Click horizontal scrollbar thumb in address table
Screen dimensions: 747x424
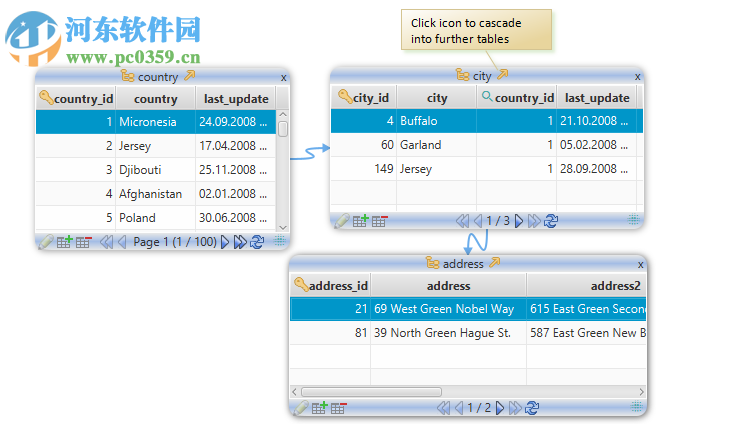(372, 392)
